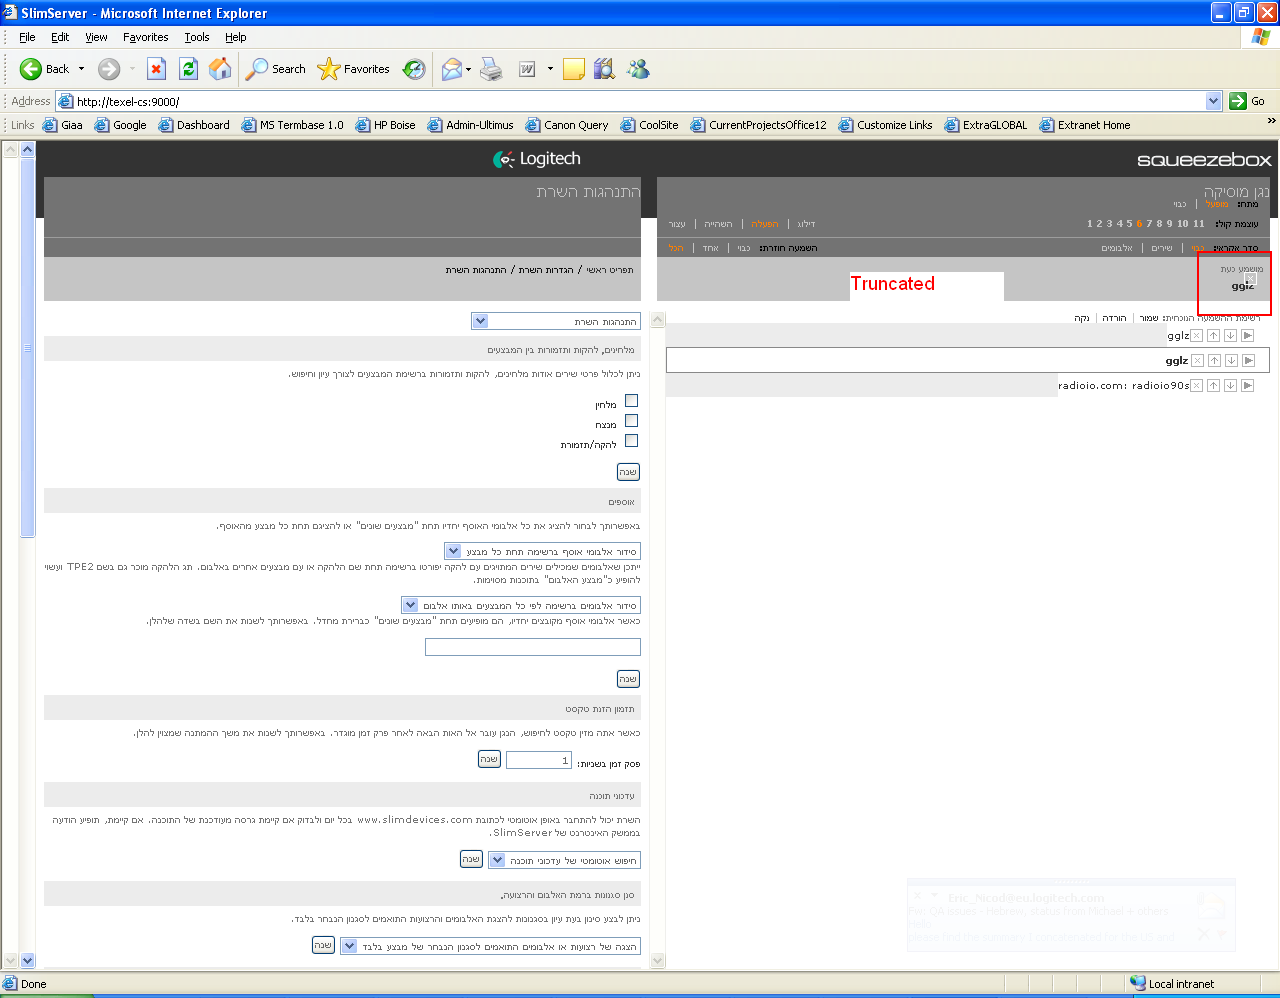Click the Stop icon in the IE toolbar
Image resolution: width=1280 pixels, height=998 pixels.
[x=156, y=68]
